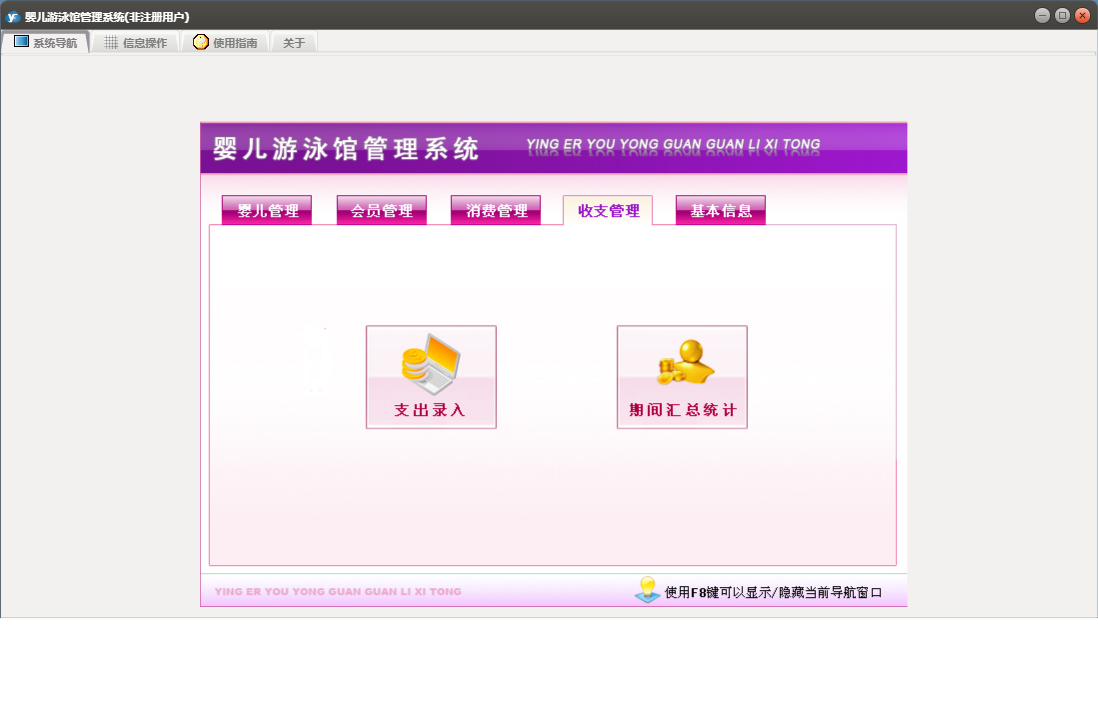Switch to the 消费管理 tab
The image size is (1098, 713).
[496, 210]
